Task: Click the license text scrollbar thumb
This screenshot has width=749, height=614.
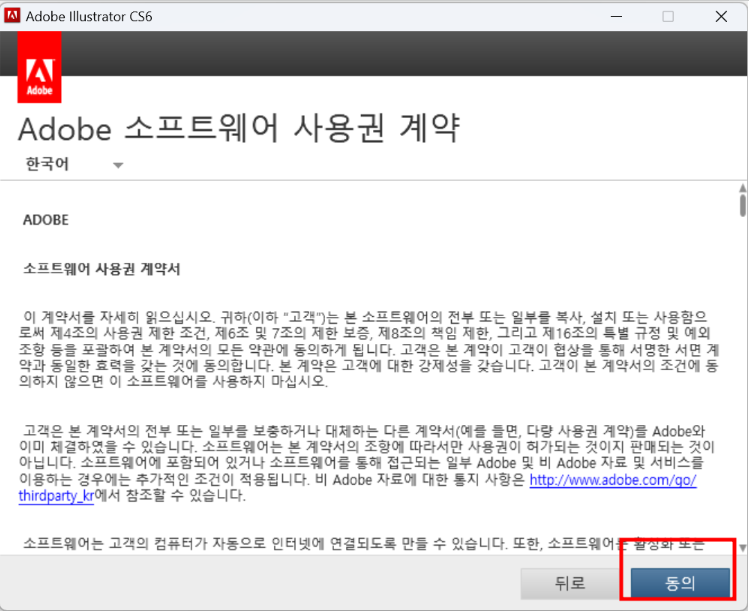Action: (742, 205)
